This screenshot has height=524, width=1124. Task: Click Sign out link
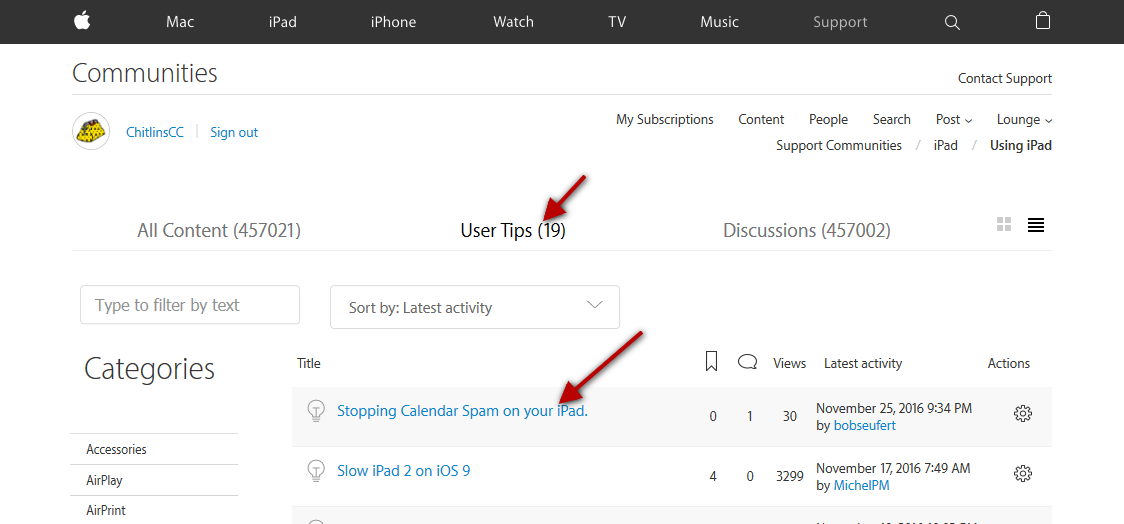[x=234, y=133]
